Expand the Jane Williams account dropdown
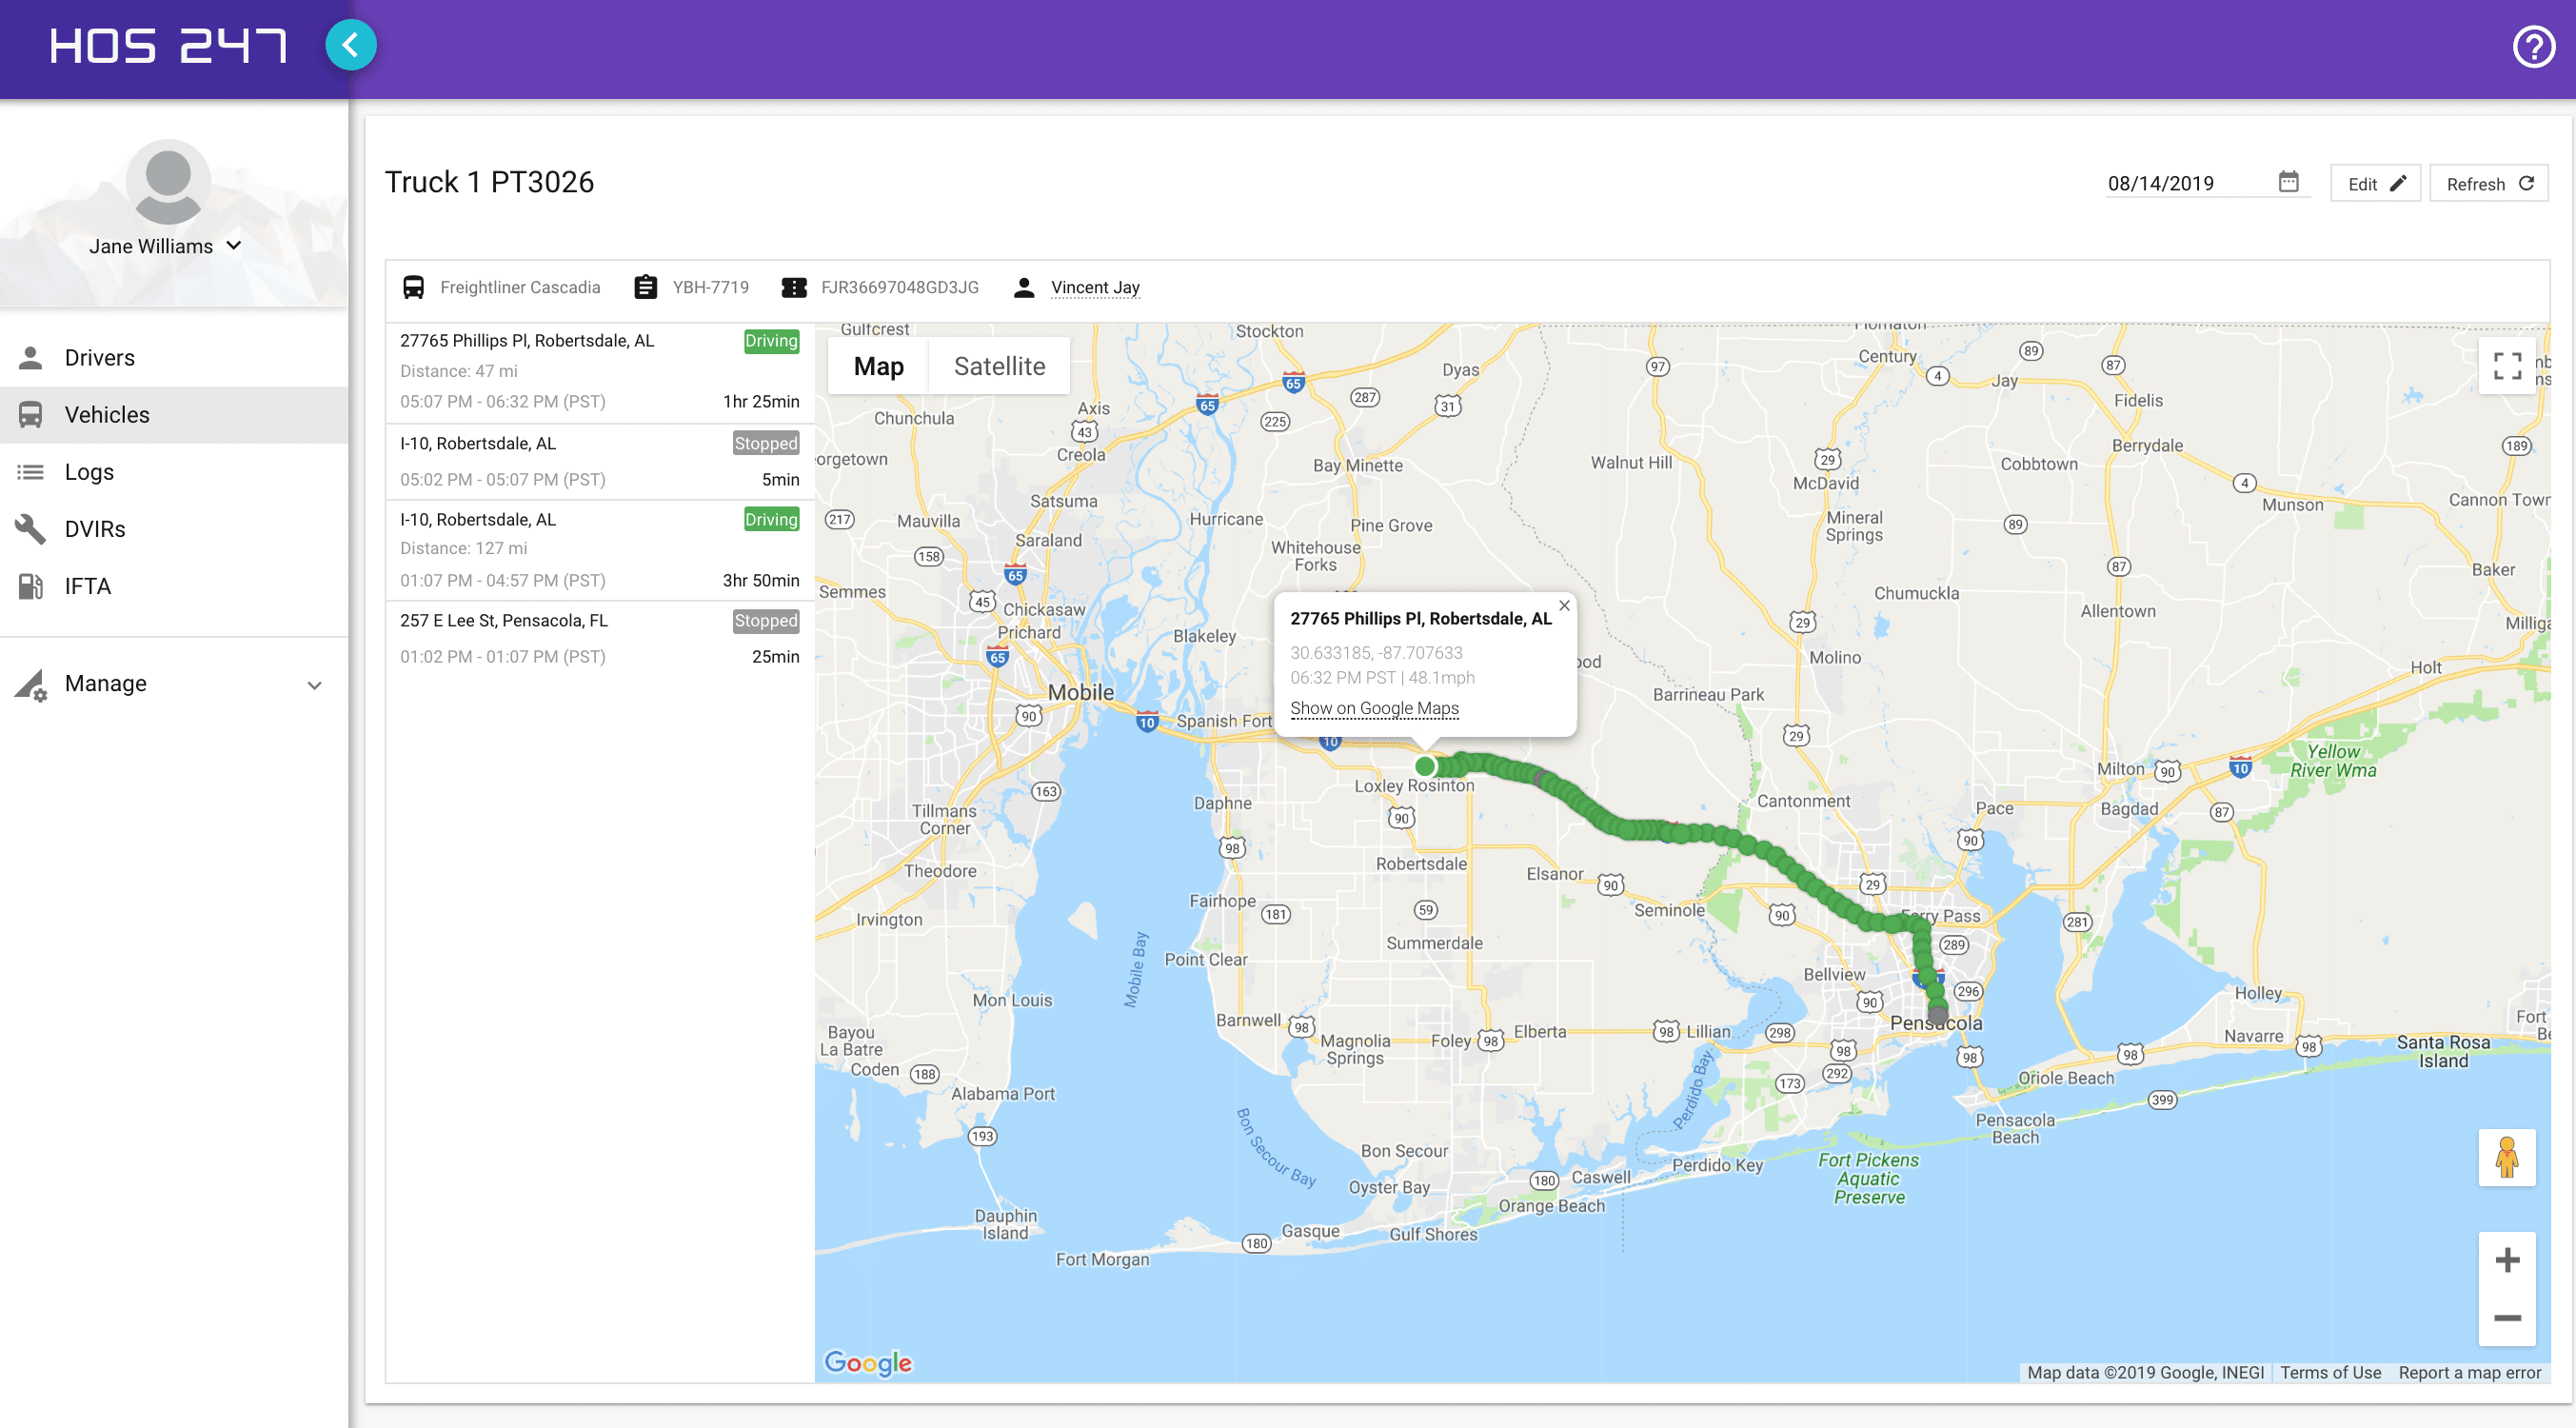Screen dimensions: 2576x1428 tap(234, 245)
